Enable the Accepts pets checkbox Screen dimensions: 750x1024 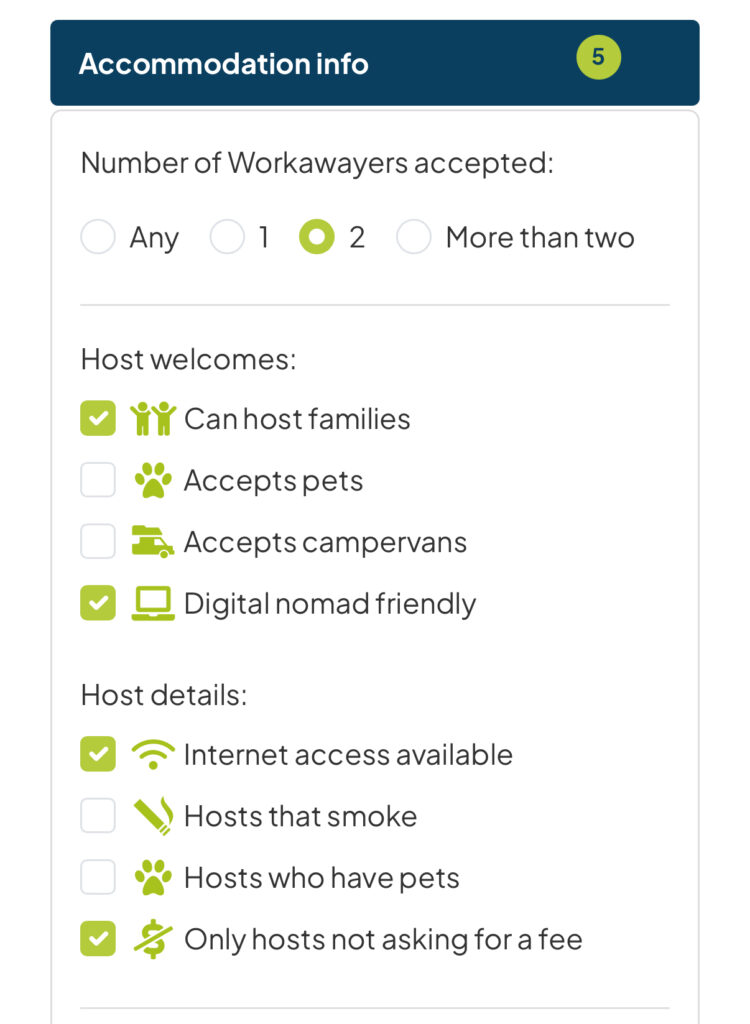coord(98,481)
